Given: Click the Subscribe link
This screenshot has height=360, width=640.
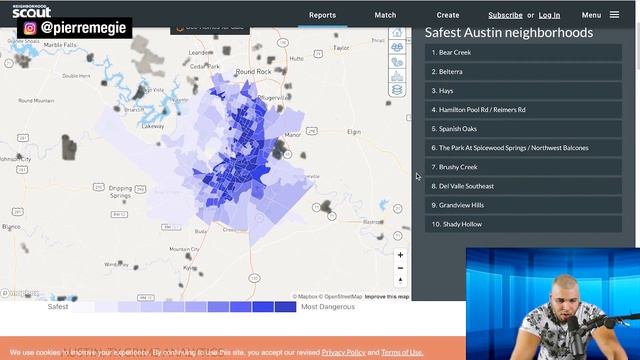Looking at the screenshot, I should tap(505, 15).
